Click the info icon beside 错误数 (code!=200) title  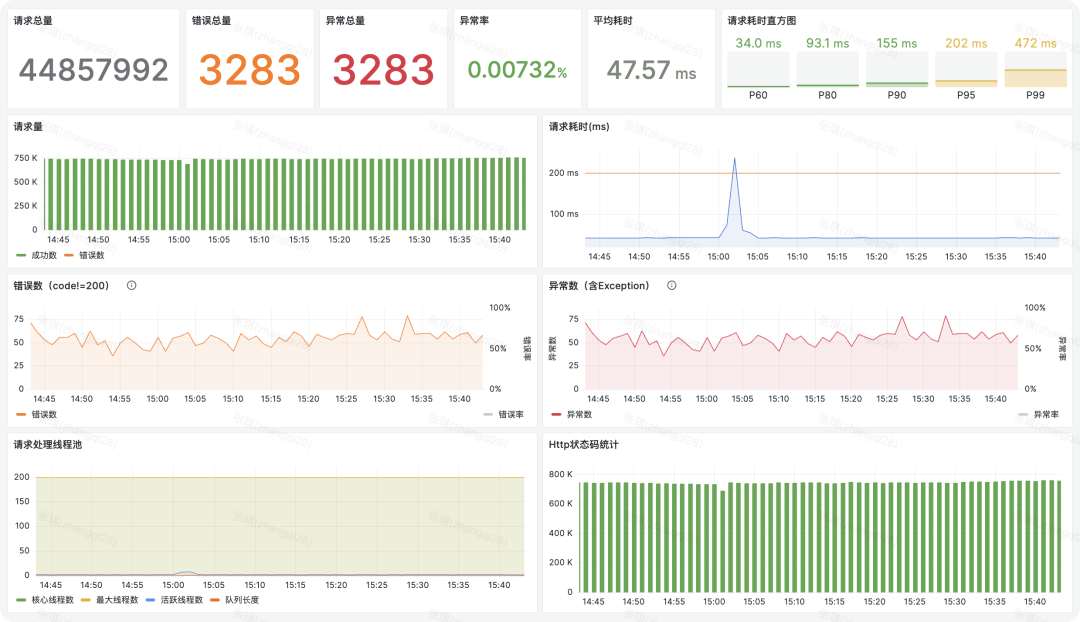tap(132, 285)
